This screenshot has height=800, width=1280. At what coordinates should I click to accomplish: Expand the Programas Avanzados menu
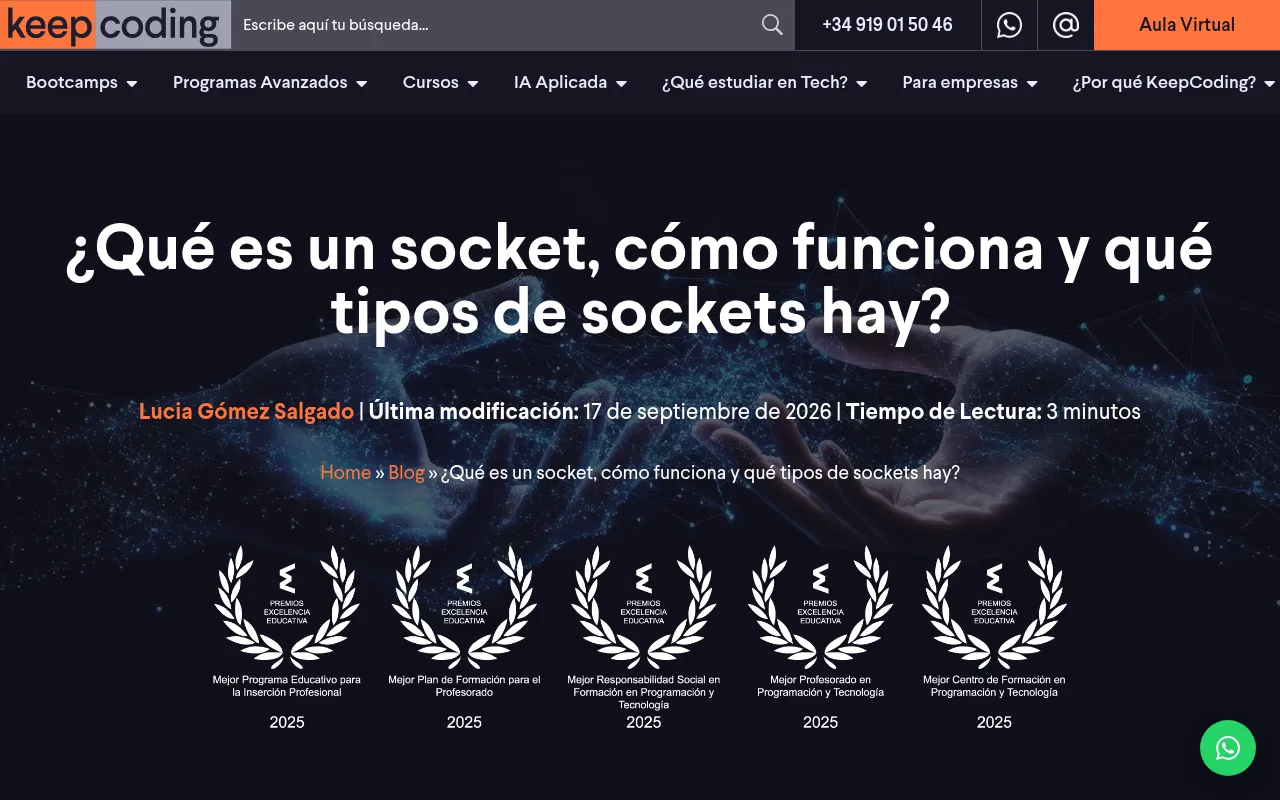tap(270, 83)
